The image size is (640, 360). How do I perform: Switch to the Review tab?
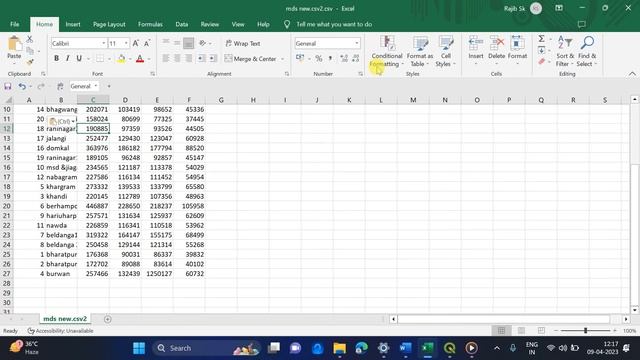209,24
